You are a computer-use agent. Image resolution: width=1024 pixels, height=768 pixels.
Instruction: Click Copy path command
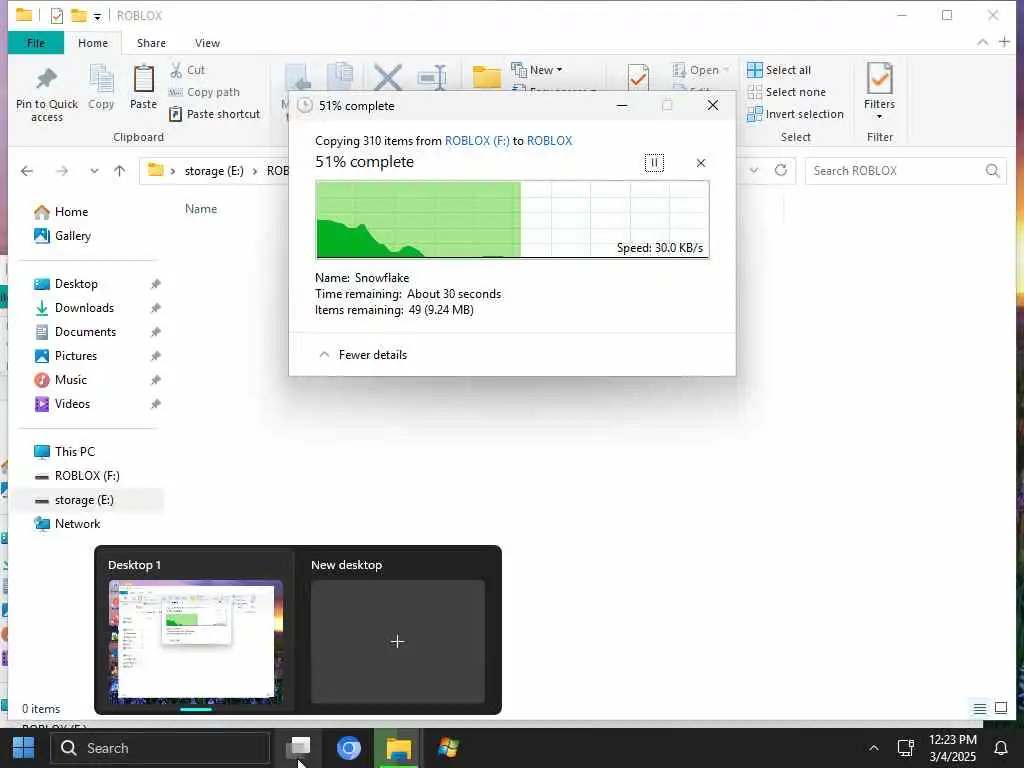click(x=204, y=92)
